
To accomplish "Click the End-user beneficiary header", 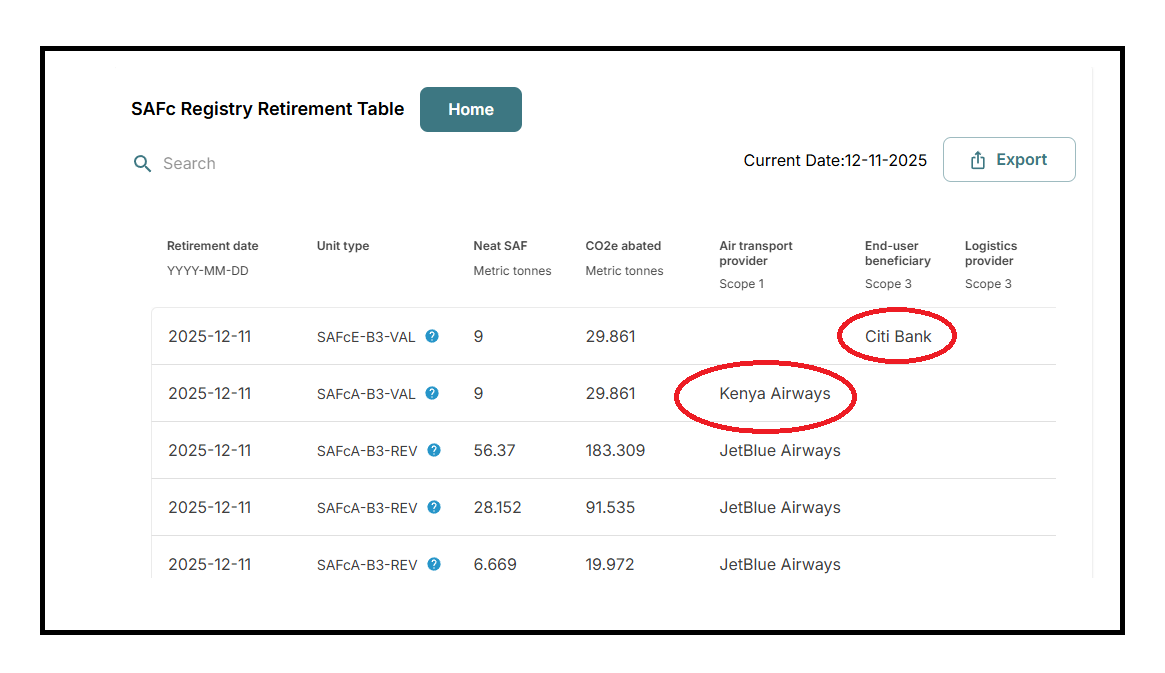I will tap(898, 253).
